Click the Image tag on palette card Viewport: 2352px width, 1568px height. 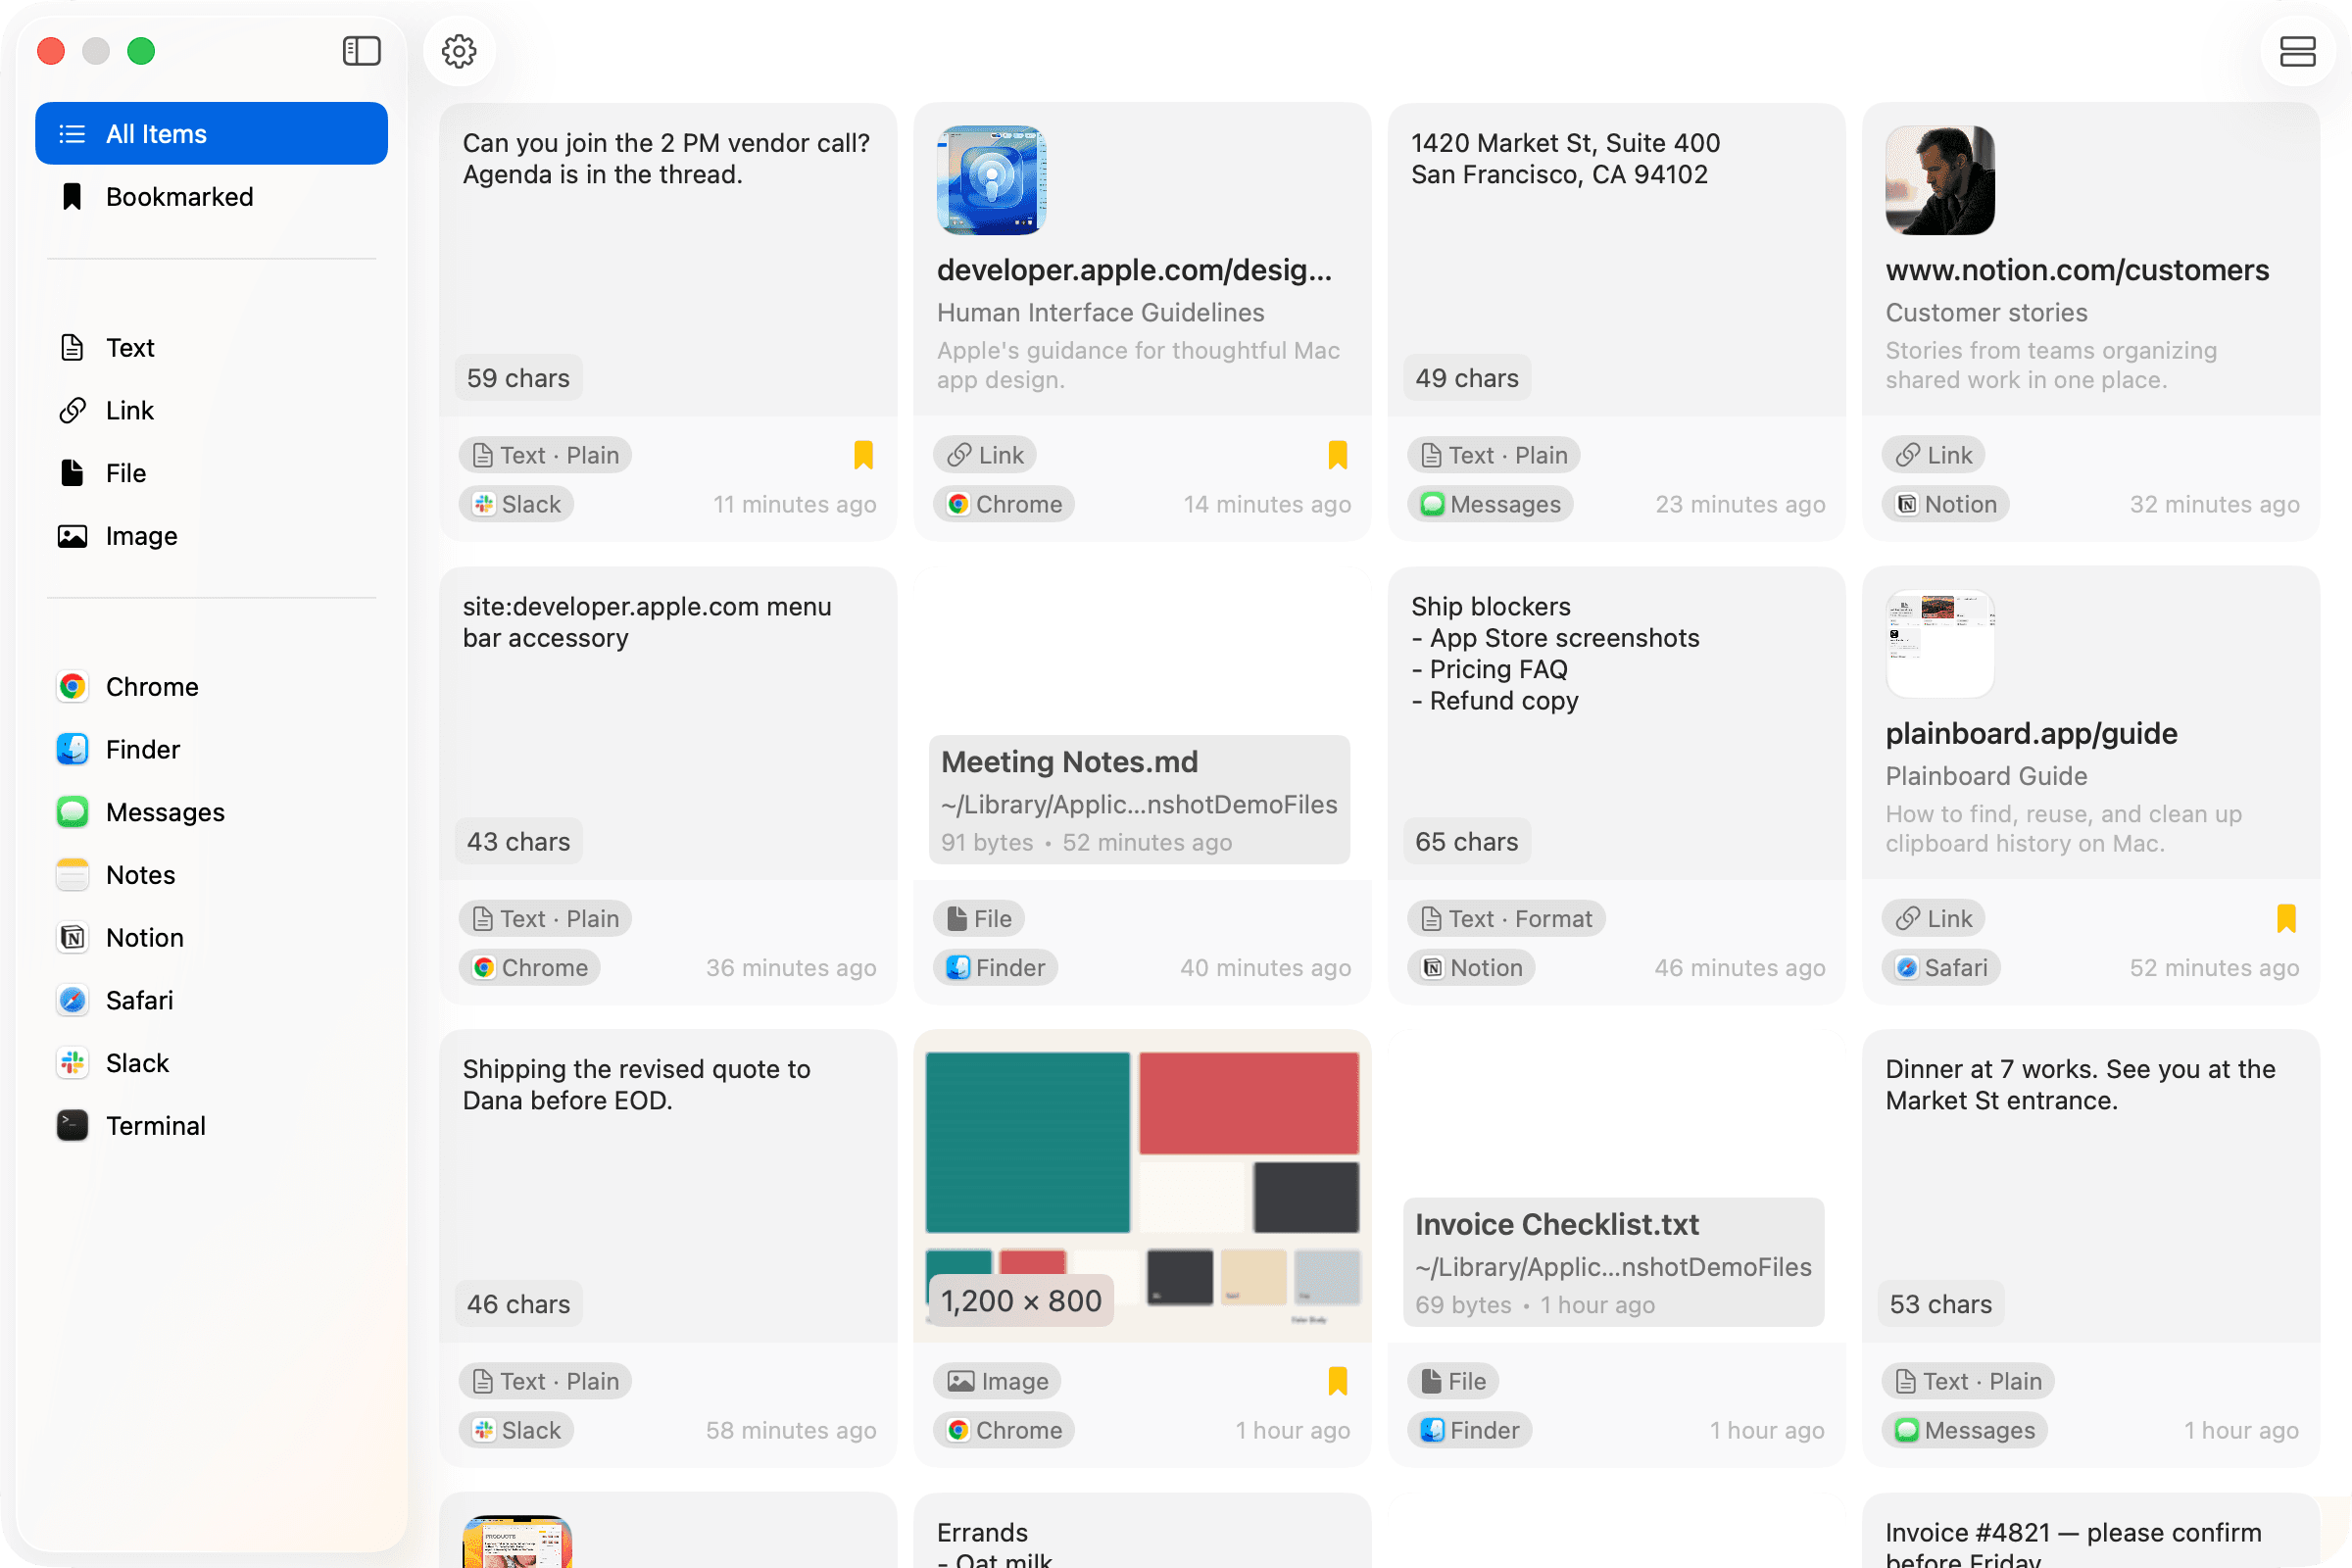click(x=997, y=1381)
